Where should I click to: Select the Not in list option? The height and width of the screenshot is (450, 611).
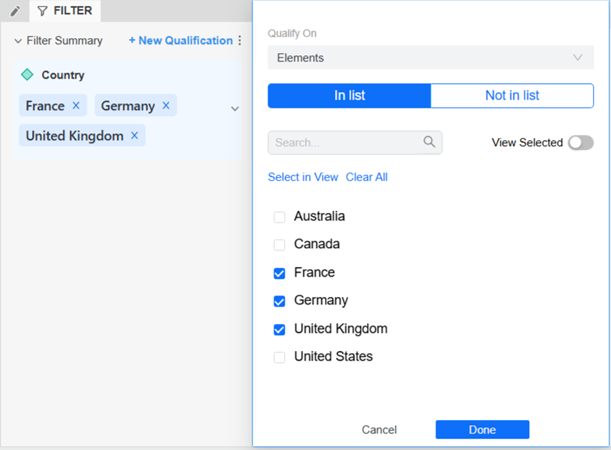(x=512, y=95)
